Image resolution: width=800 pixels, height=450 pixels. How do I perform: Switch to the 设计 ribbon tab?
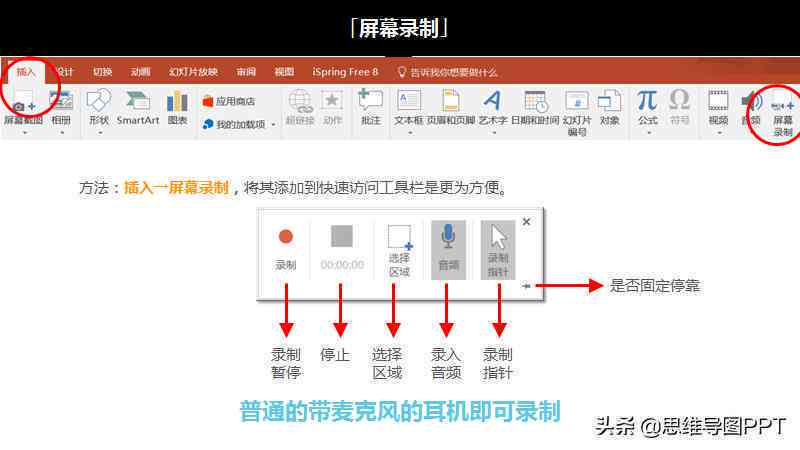click(65, 72)
